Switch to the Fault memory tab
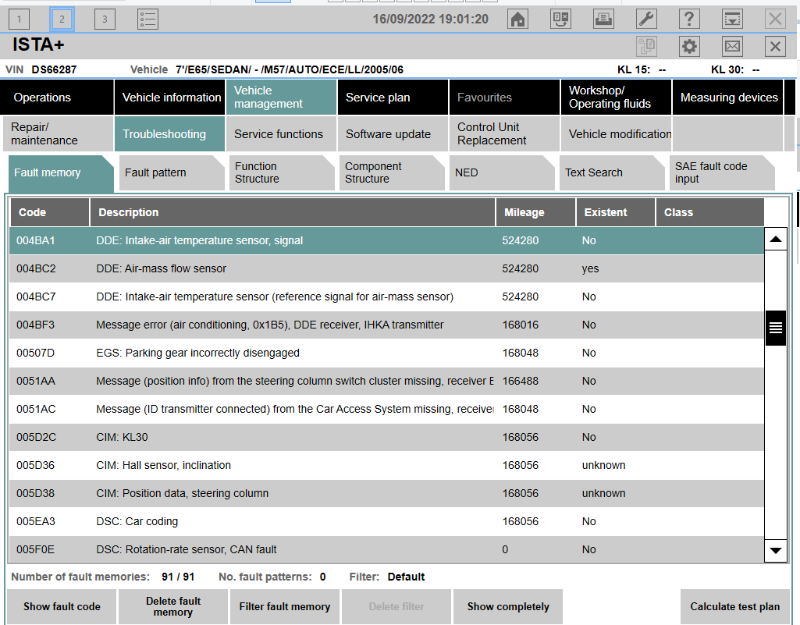Screen dimensions: 800x625 pos(61,173)
